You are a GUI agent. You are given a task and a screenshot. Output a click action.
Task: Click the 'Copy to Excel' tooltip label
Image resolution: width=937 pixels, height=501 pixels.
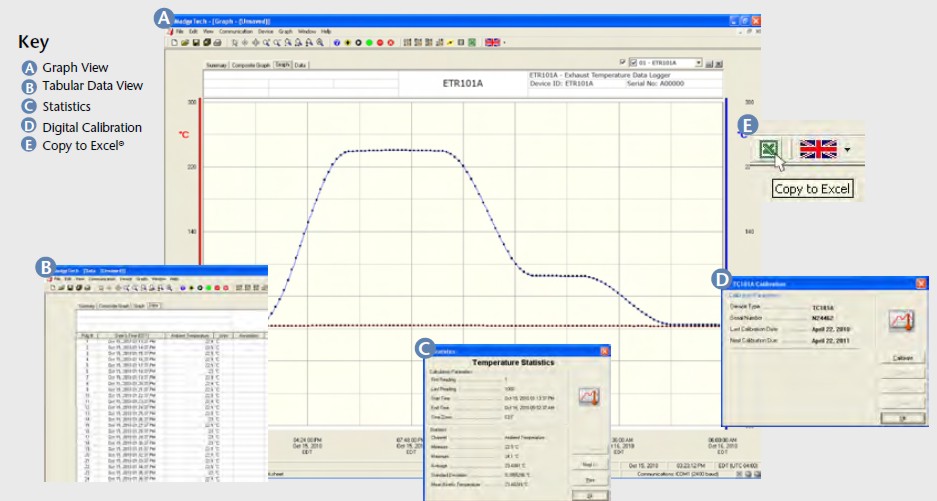[812, 189]
